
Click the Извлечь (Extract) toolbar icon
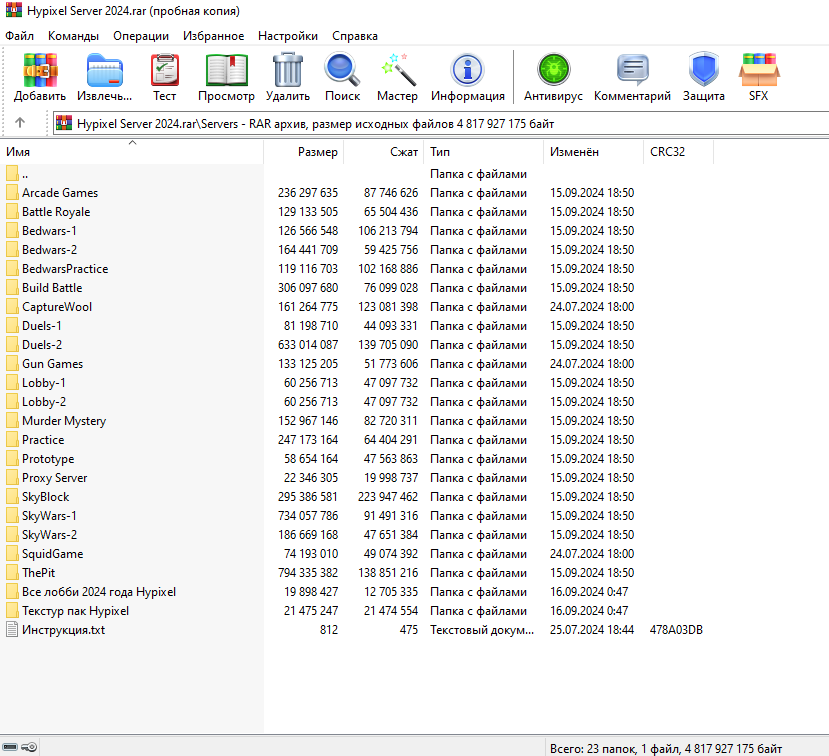[105, 70]
